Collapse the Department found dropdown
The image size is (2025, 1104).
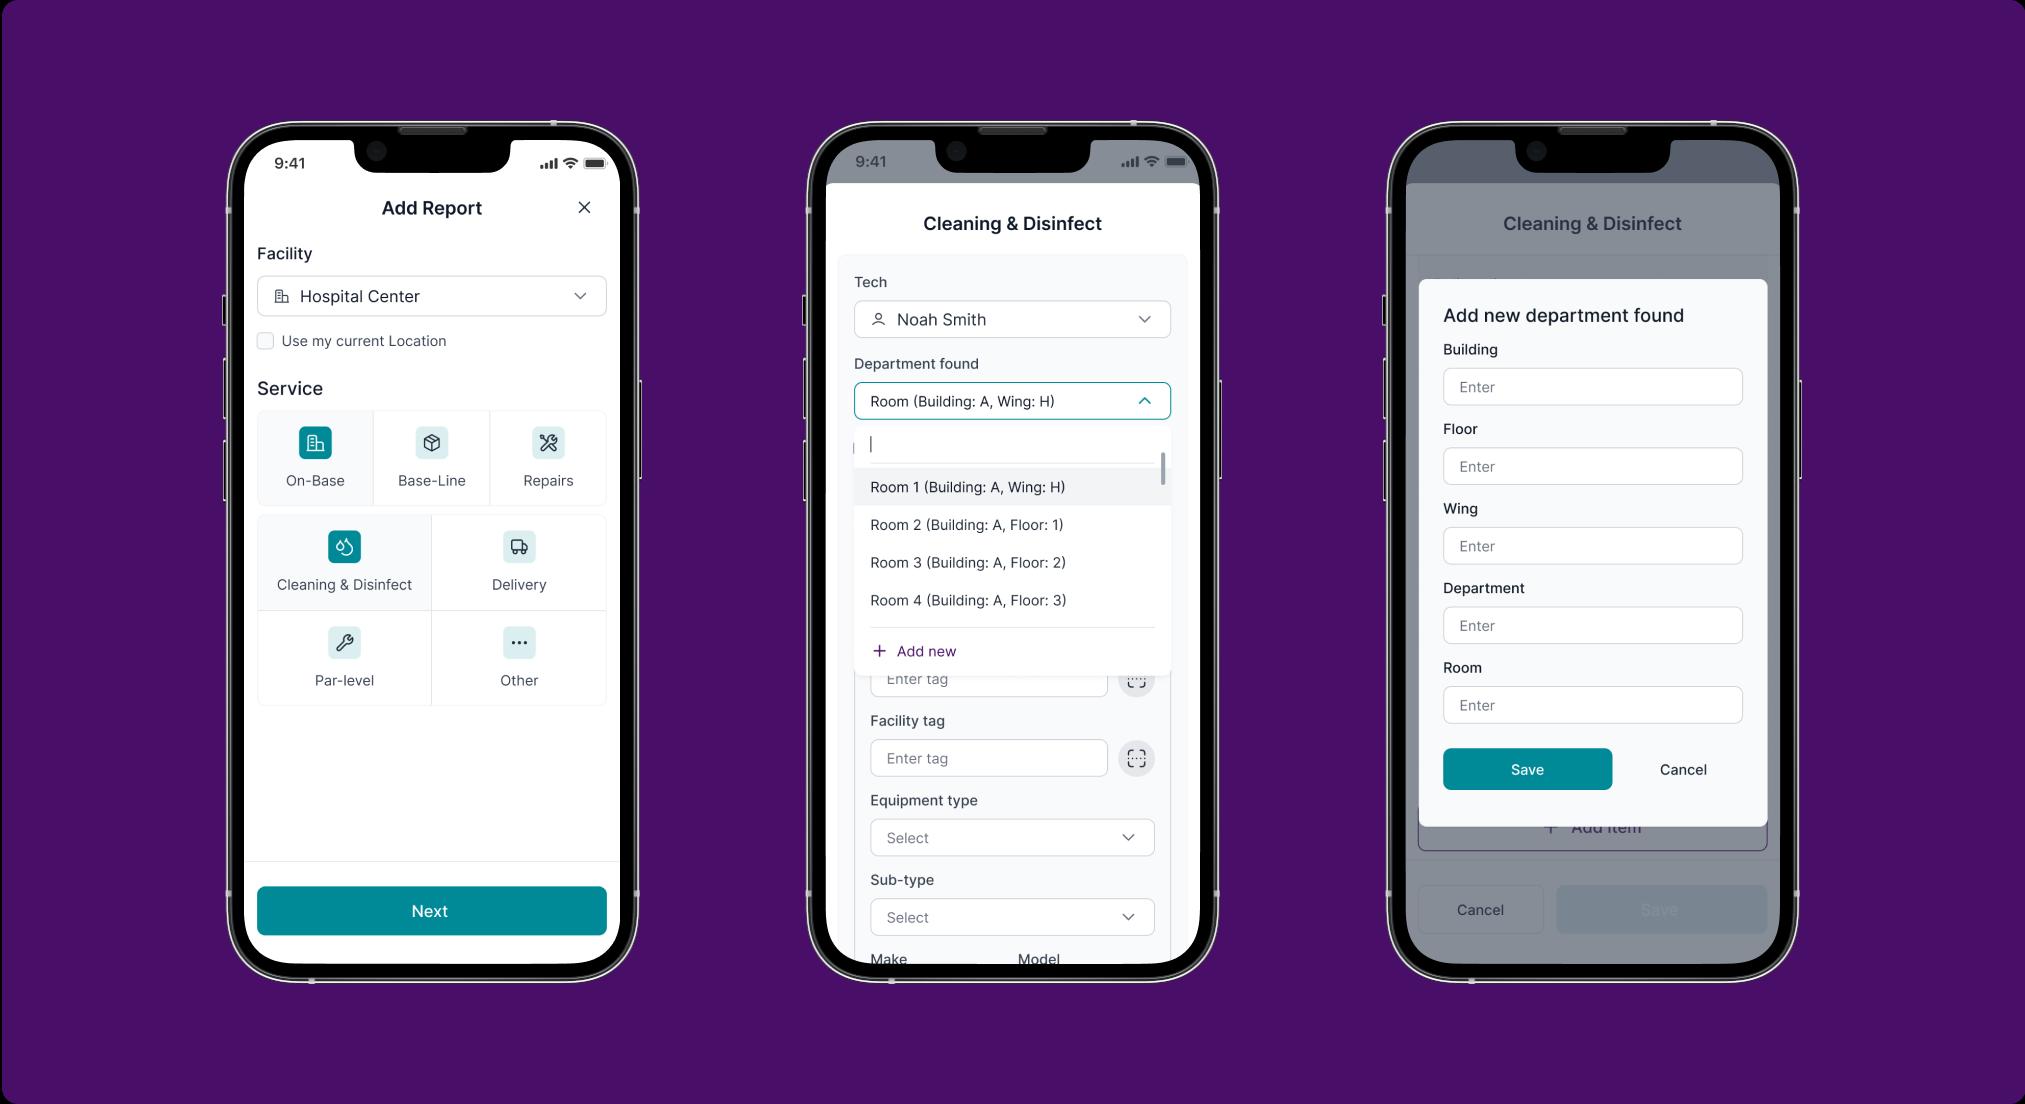point(1146,400)
